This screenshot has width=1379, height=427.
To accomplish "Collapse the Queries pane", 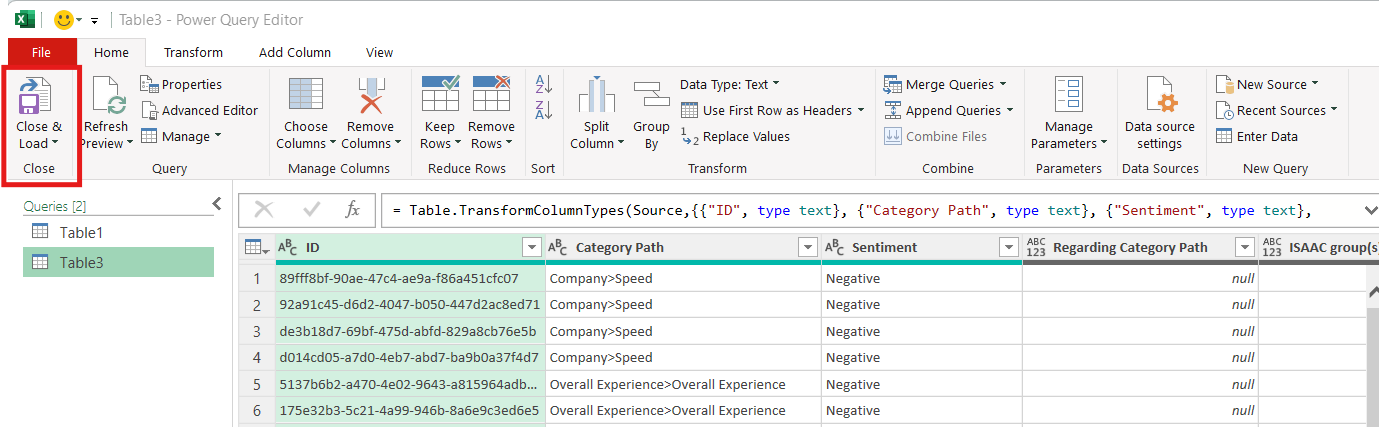I will [x=217, y=204].
